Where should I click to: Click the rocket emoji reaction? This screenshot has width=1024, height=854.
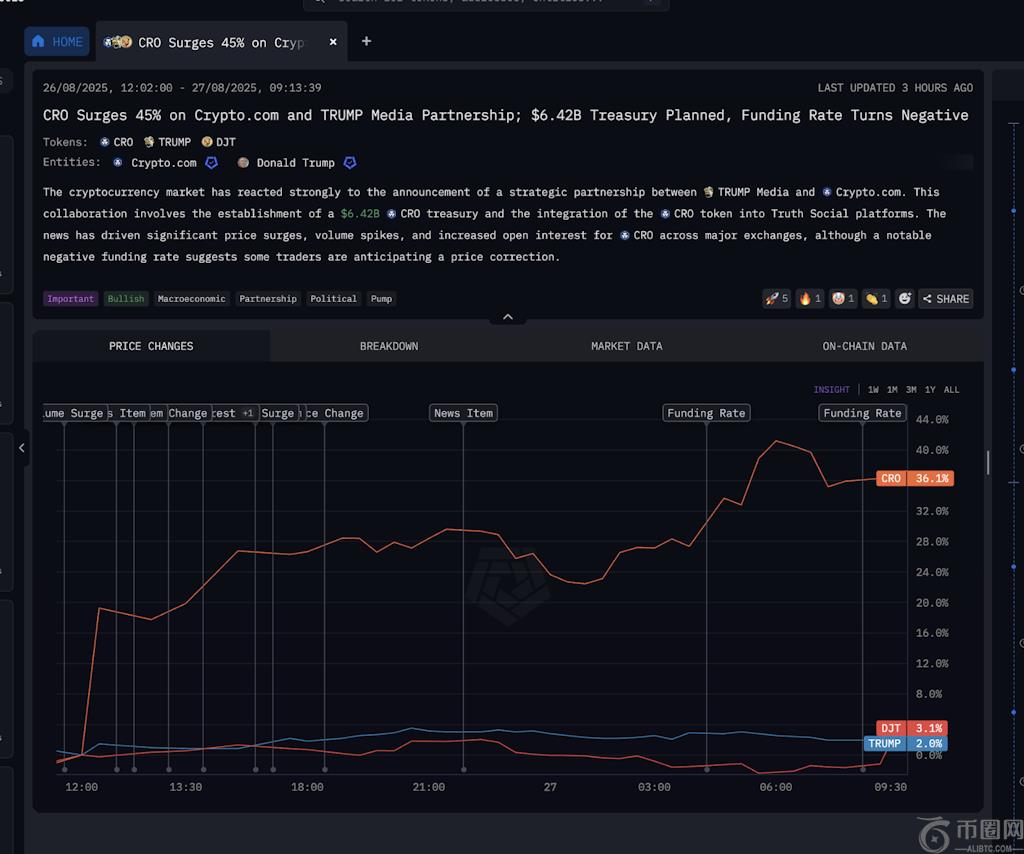776,298
